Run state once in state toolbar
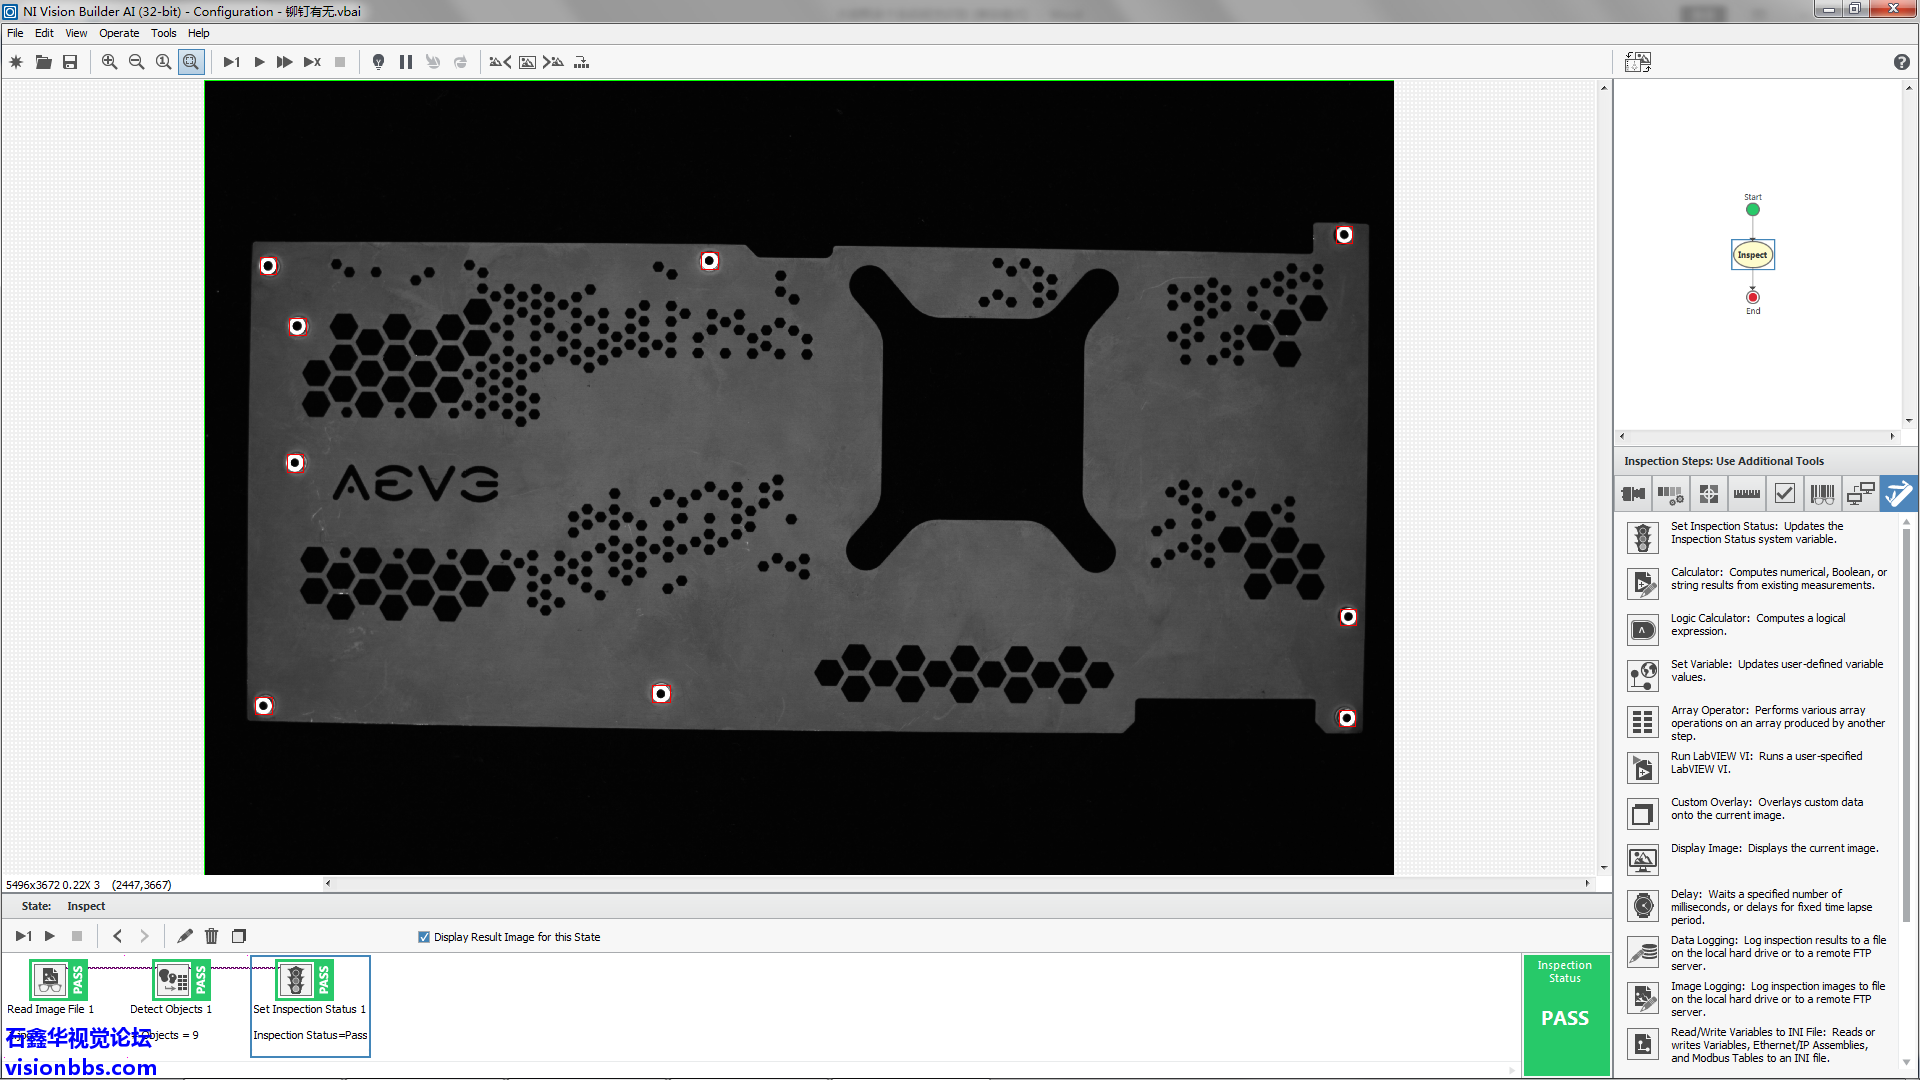 (x=23, y=936)
